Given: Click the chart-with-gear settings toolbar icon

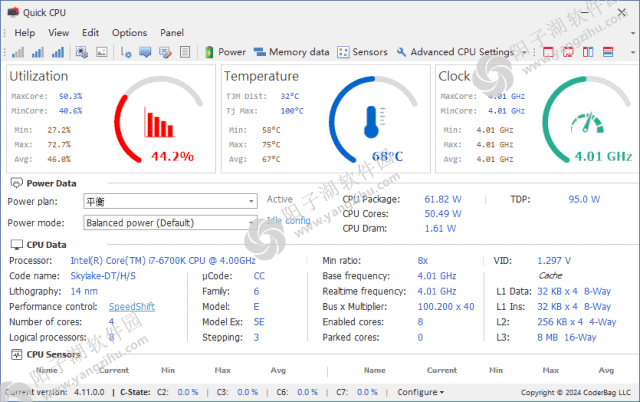Looking at the screenshot, I should [126, 52].
